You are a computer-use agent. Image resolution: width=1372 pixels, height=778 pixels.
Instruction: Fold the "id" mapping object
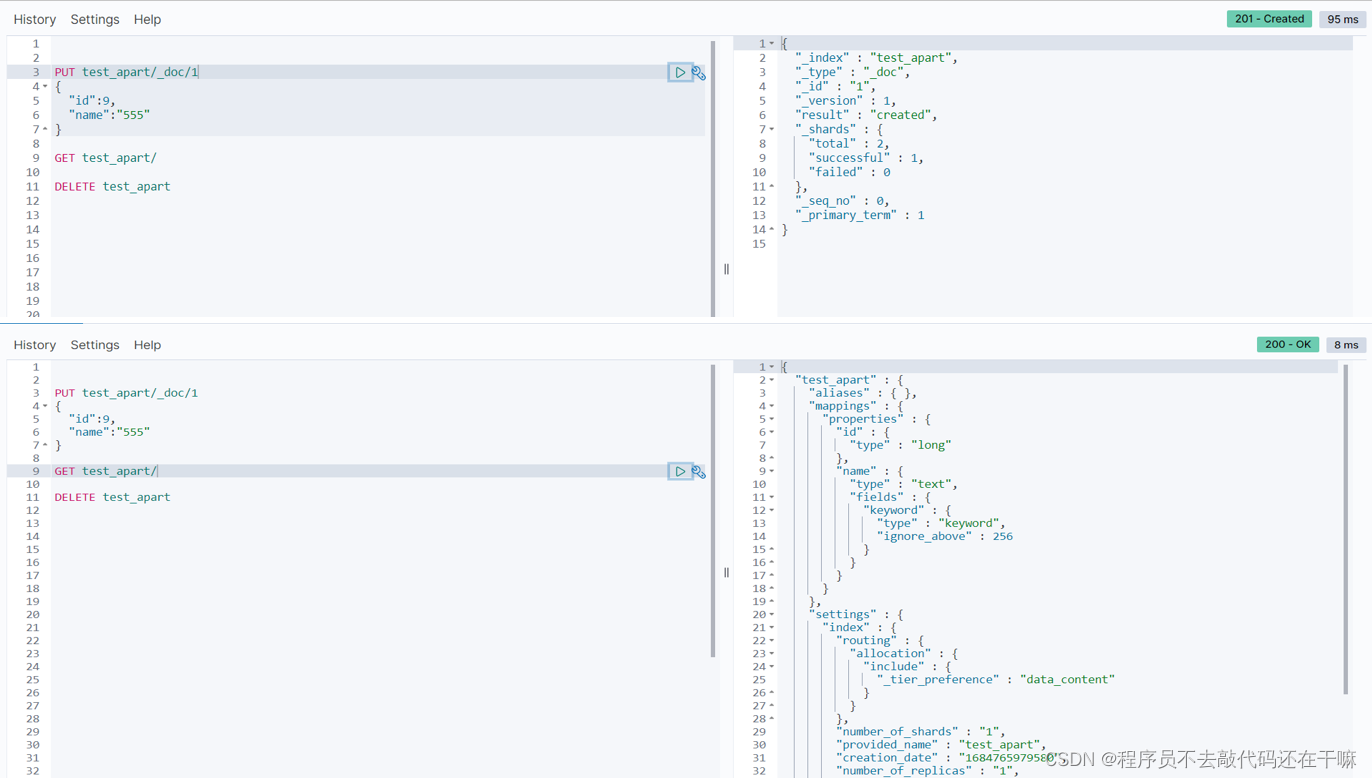(x=772, y=432)
